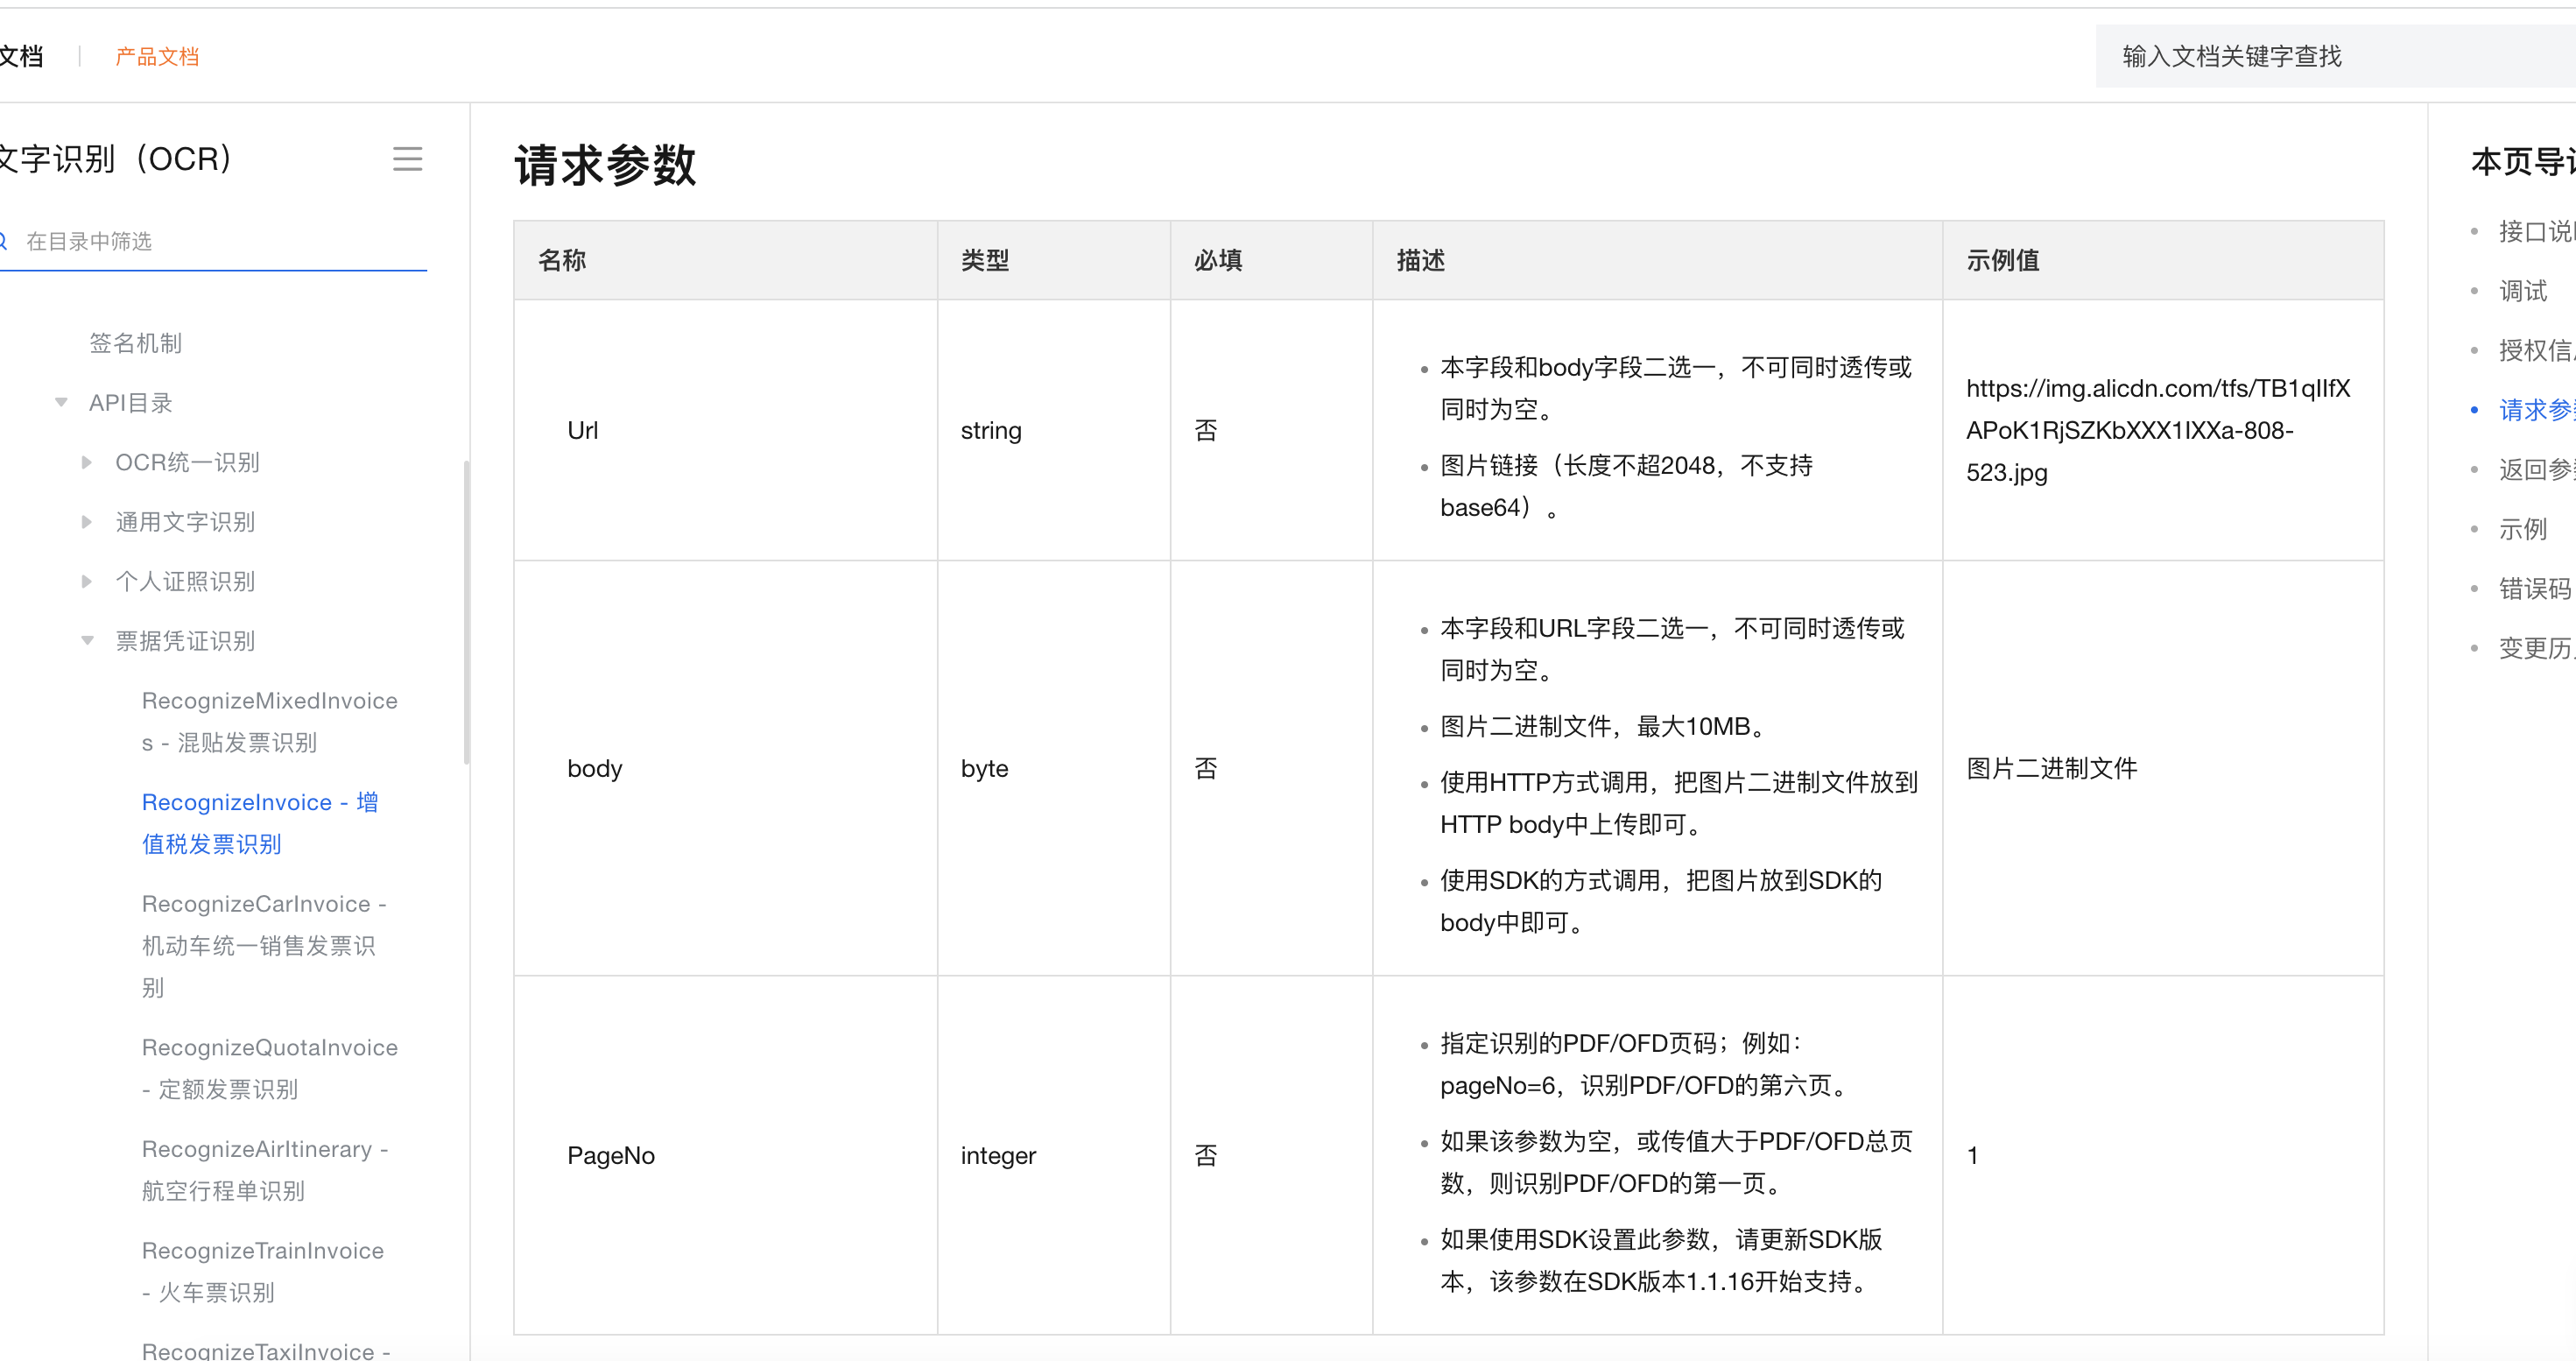Expand the 个人证照识别 tree arrow

click(87, 581)
